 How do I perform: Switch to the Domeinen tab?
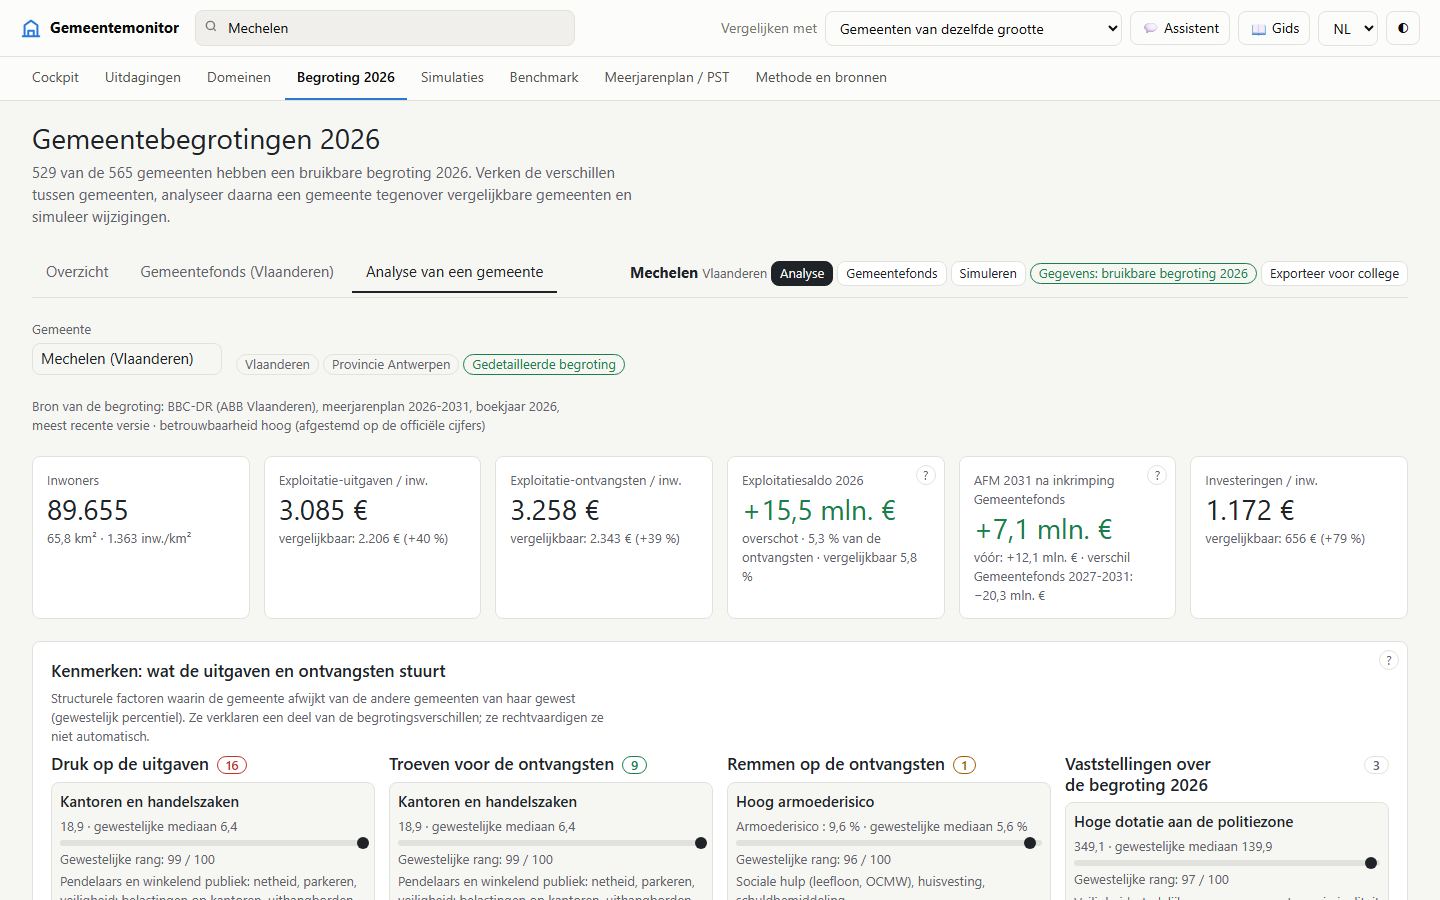click(x=239, y=77)
